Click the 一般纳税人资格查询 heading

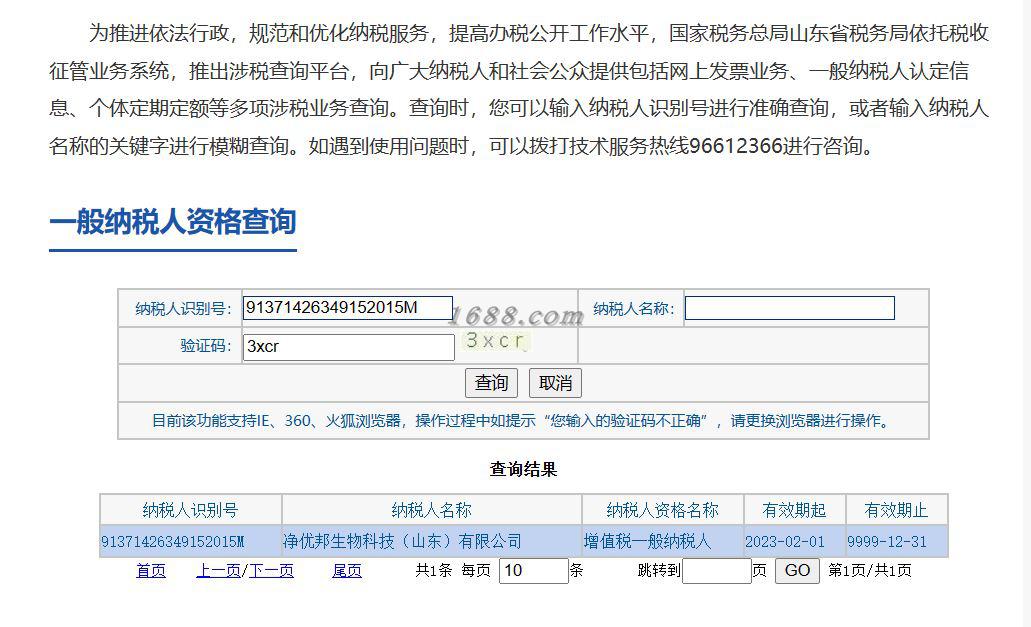click(173, 221)
